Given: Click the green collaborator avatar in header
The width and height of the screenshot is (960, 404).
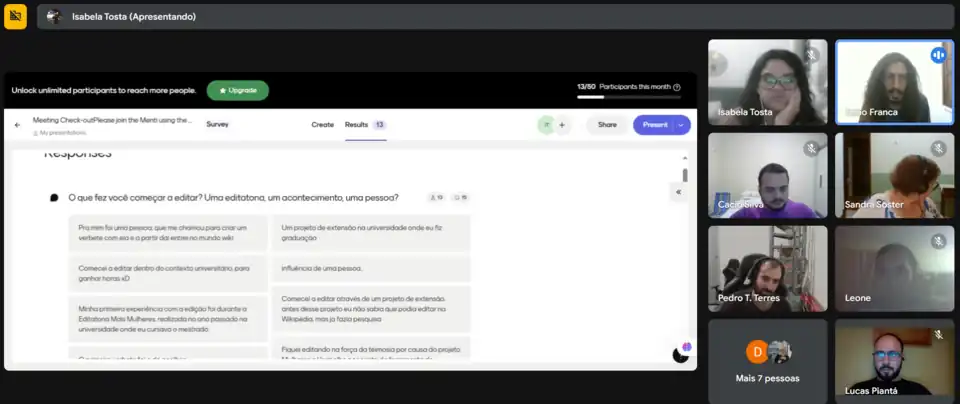Looking at the screenshot, I should [x=546, y=125].
